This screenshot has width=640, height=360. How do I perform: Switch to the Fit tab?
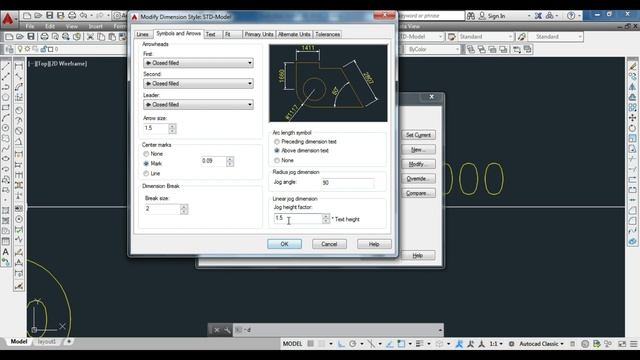pos(228,34)
